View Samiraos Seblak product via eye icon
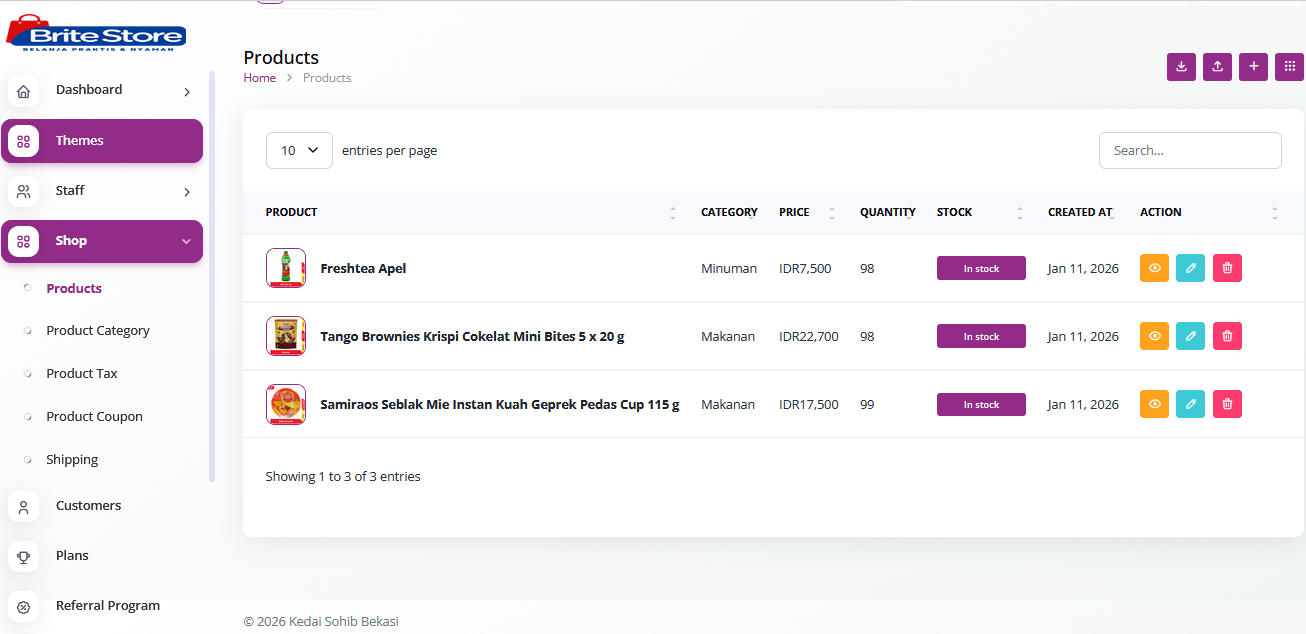The width and height of the screenshot is (1306, 634). coord(1154,404)
